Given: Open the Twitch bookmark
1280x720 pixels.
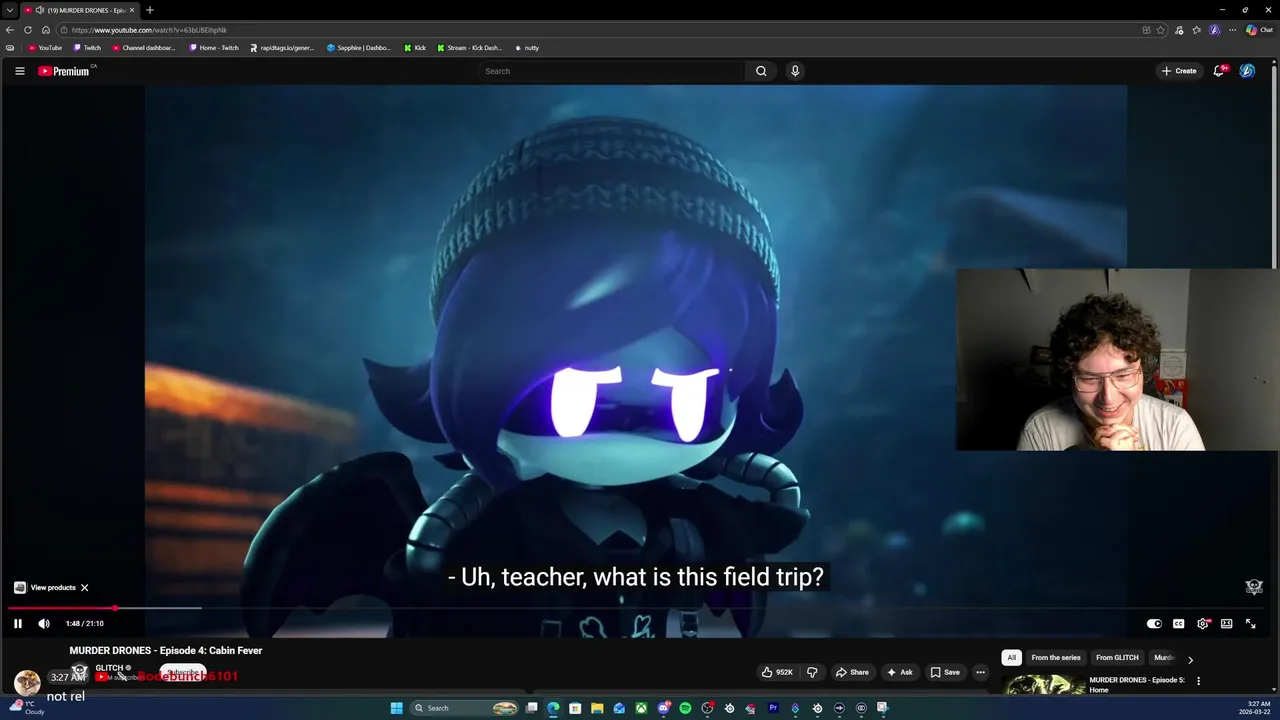Looking at the screenshot, I should pos(87,48).
